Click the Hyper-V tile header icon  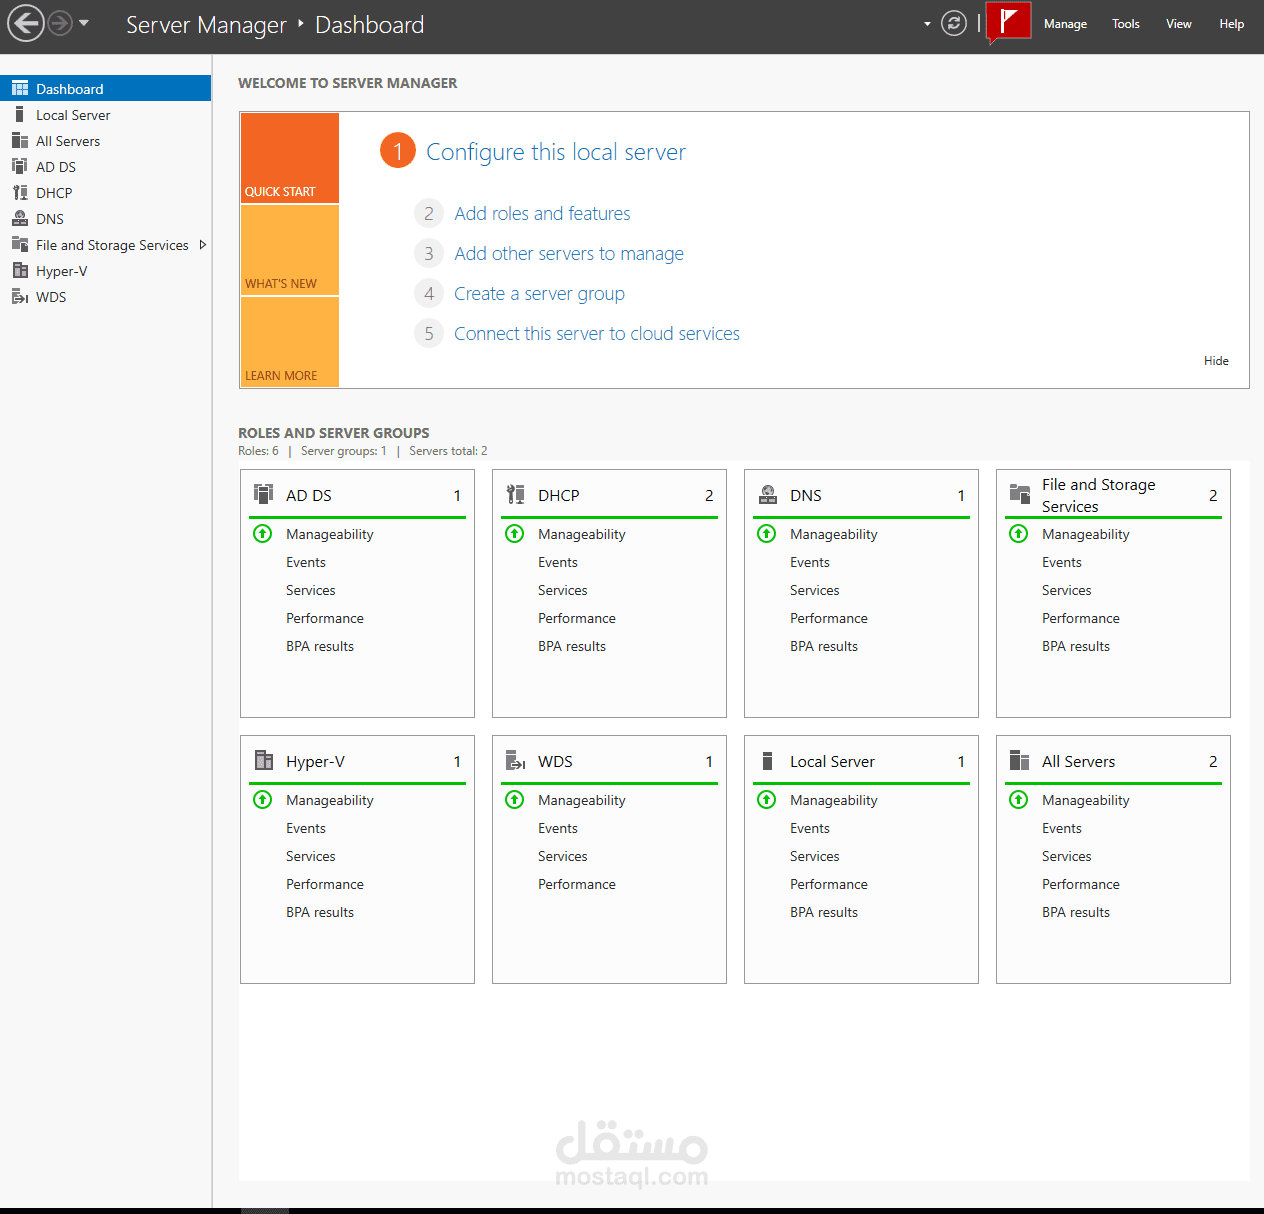263,760
